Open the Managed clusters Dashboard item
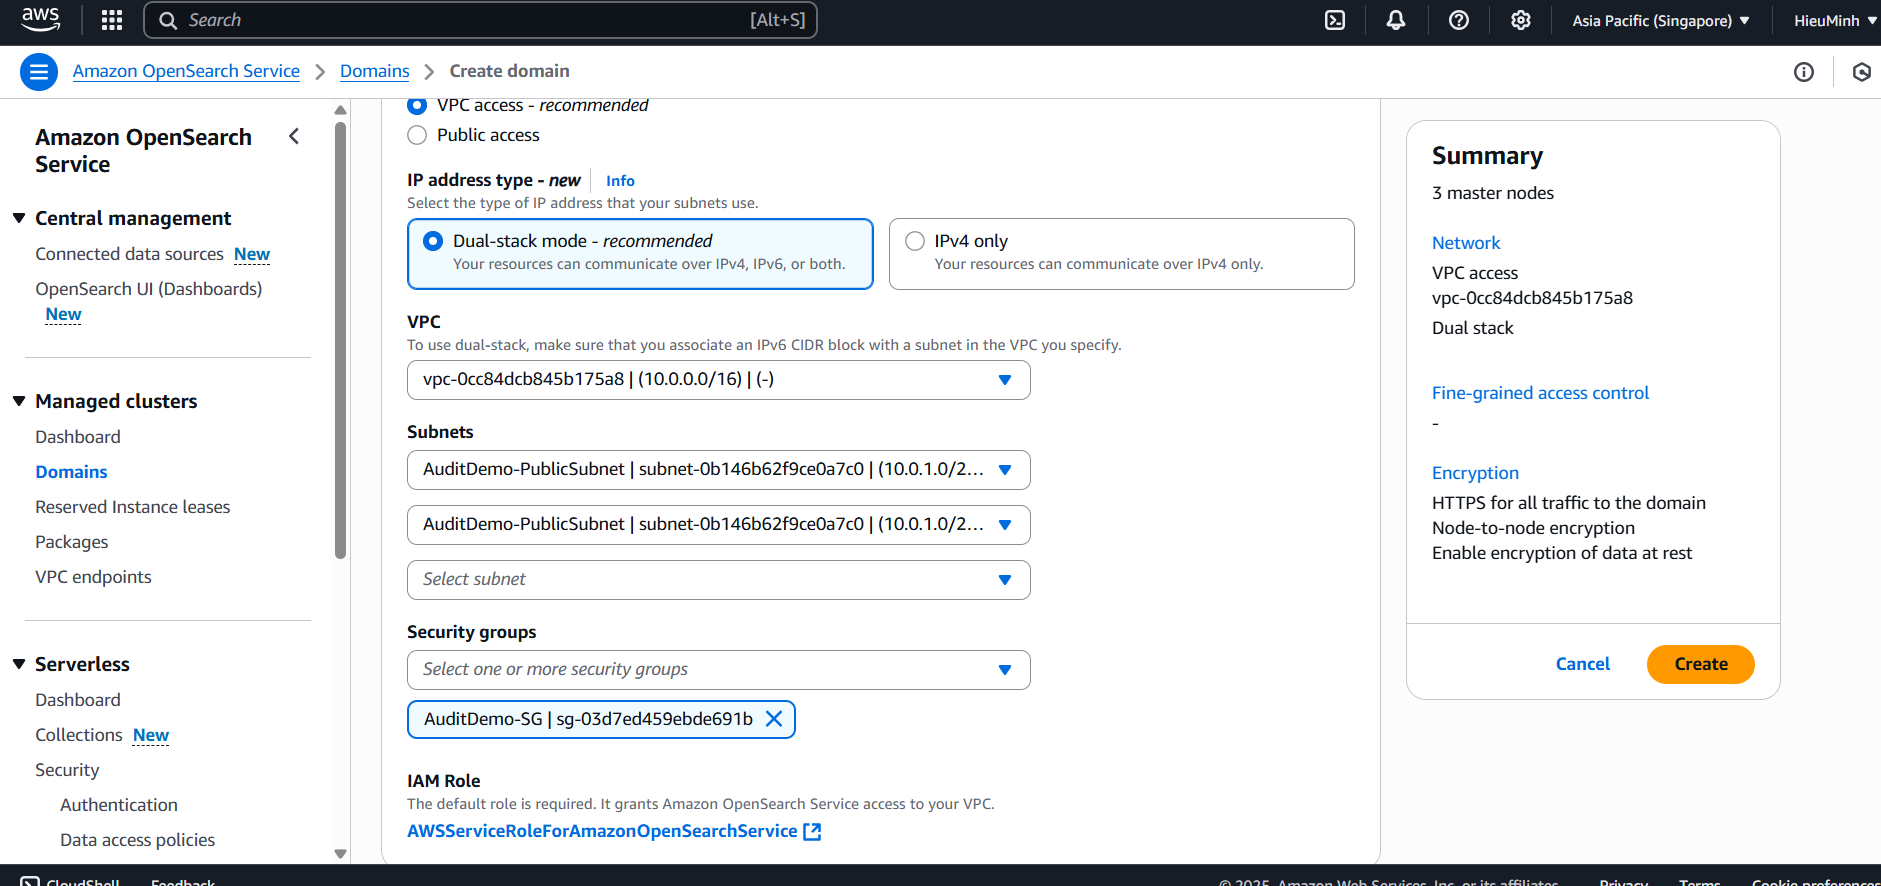 [78, 437]
